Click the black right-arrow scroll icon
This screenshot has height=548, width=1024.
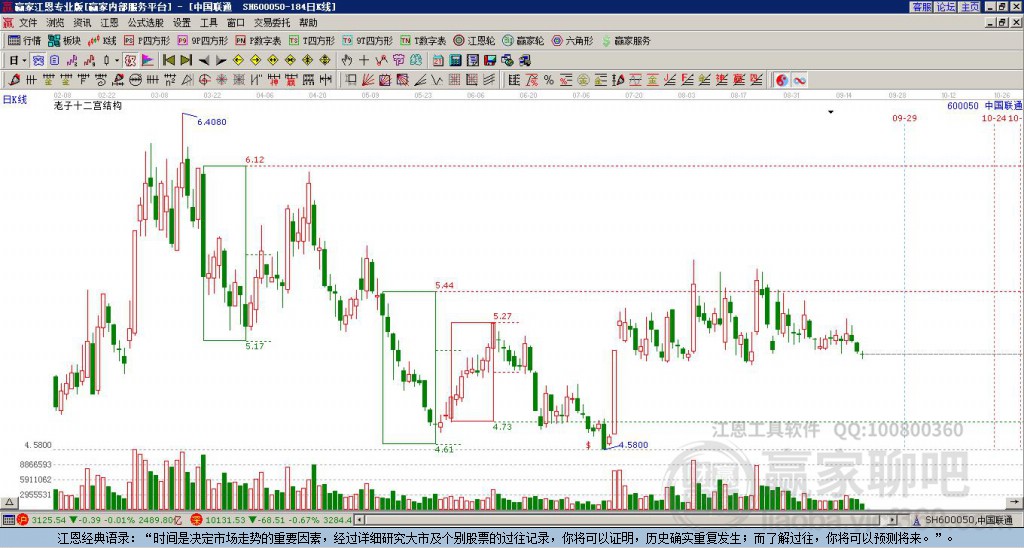coord(221,61)
